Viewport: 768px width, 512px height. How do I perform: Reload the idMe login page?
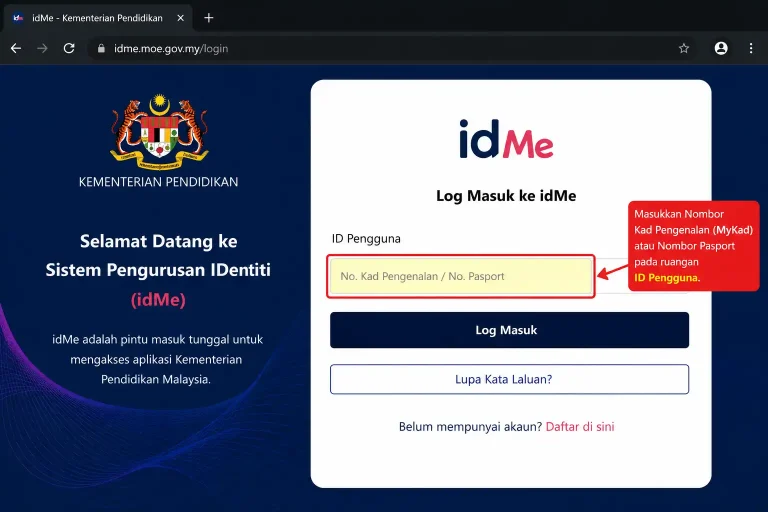[69, 48]
